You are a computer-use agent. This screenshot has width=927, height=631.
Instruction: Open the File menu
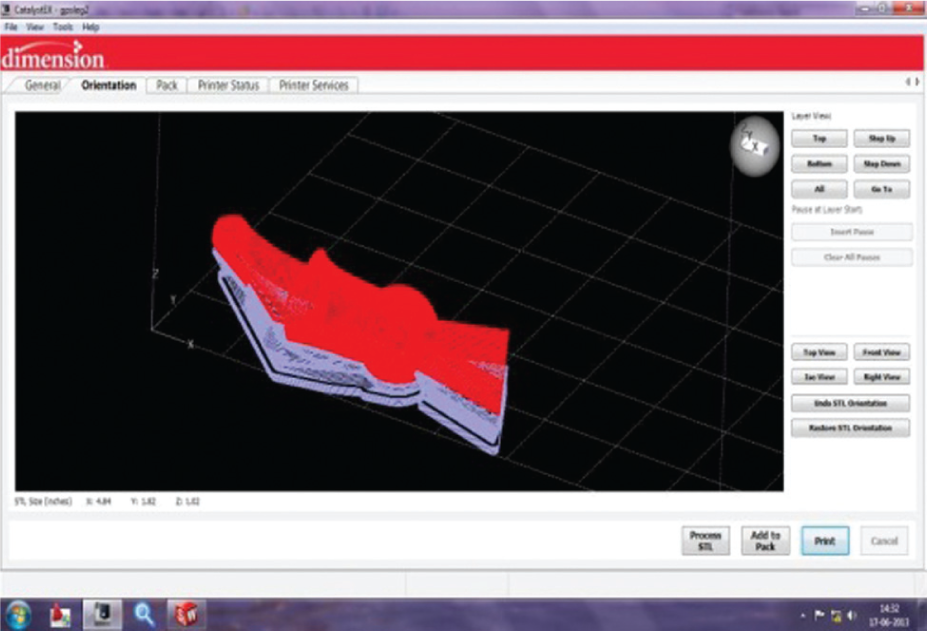coord(11,27)
